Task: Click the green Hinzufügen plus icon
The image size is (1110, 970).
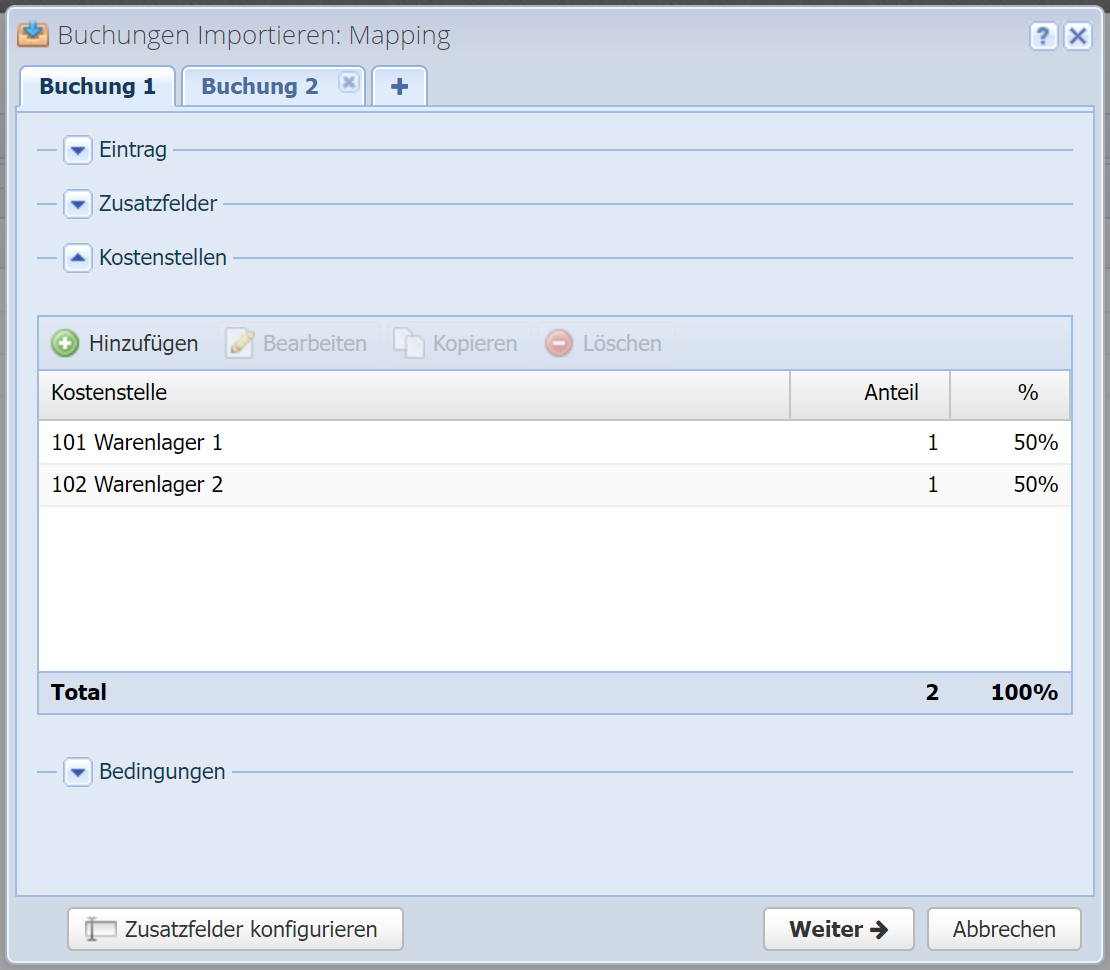Action: [65, 343]
